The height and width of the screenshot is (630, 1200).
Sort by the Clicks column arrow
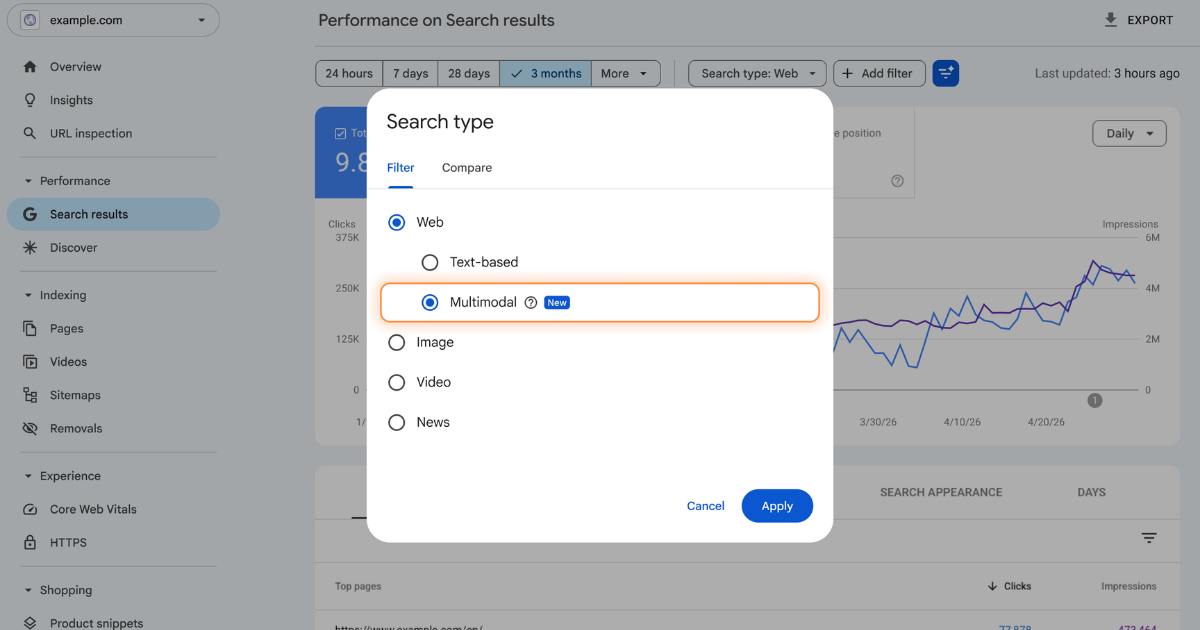[x=993, y=586]
